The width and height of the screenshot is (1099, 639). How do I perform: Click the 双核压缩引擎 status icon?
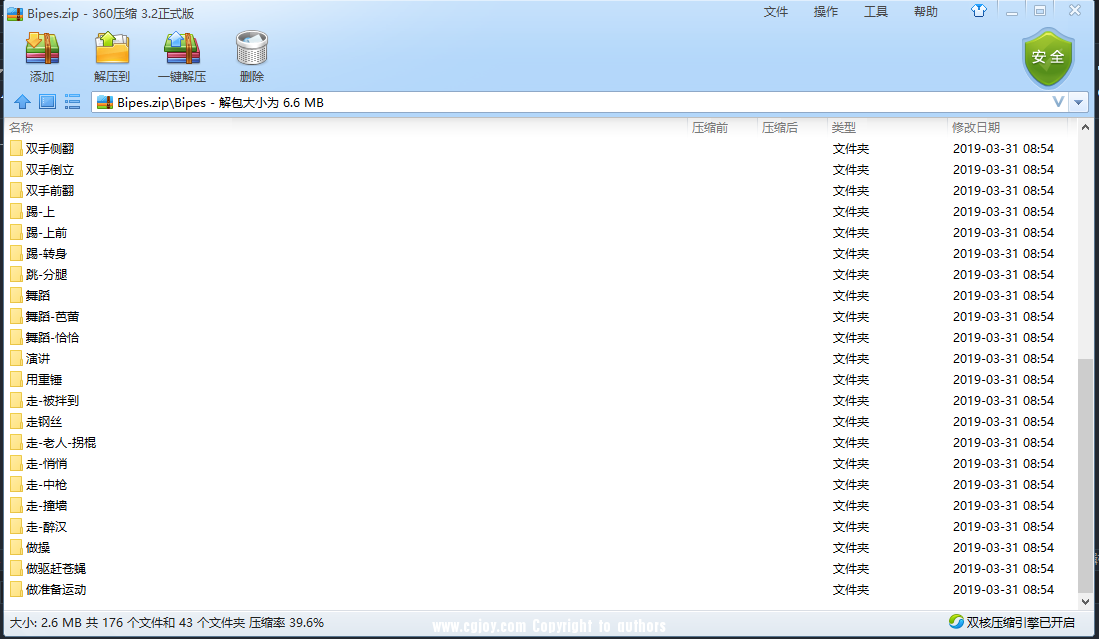tap(956, 623)
